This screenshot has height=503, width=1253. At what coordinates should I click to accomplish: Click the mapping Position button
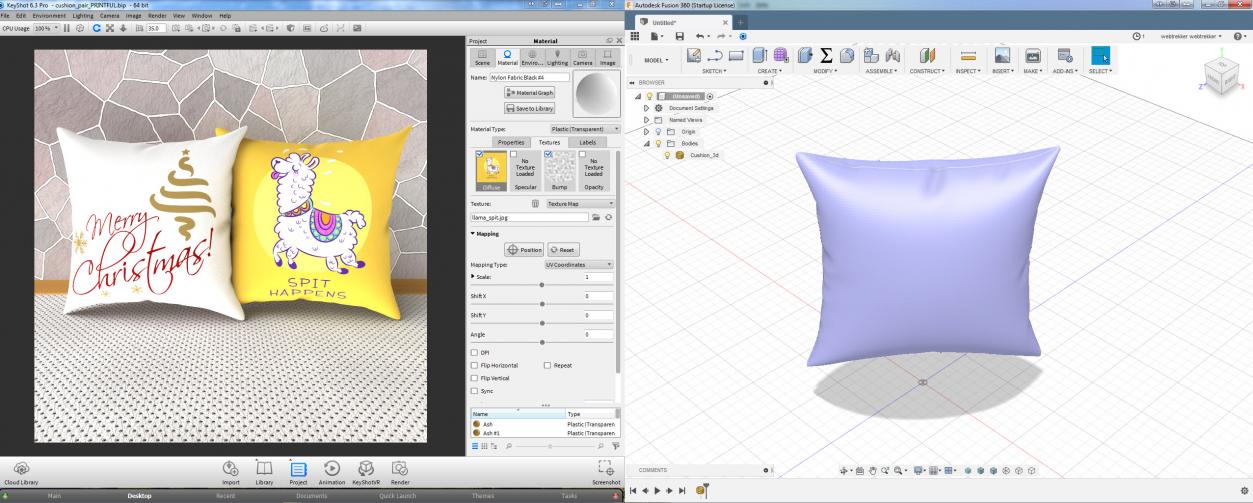tap(525, 249)
